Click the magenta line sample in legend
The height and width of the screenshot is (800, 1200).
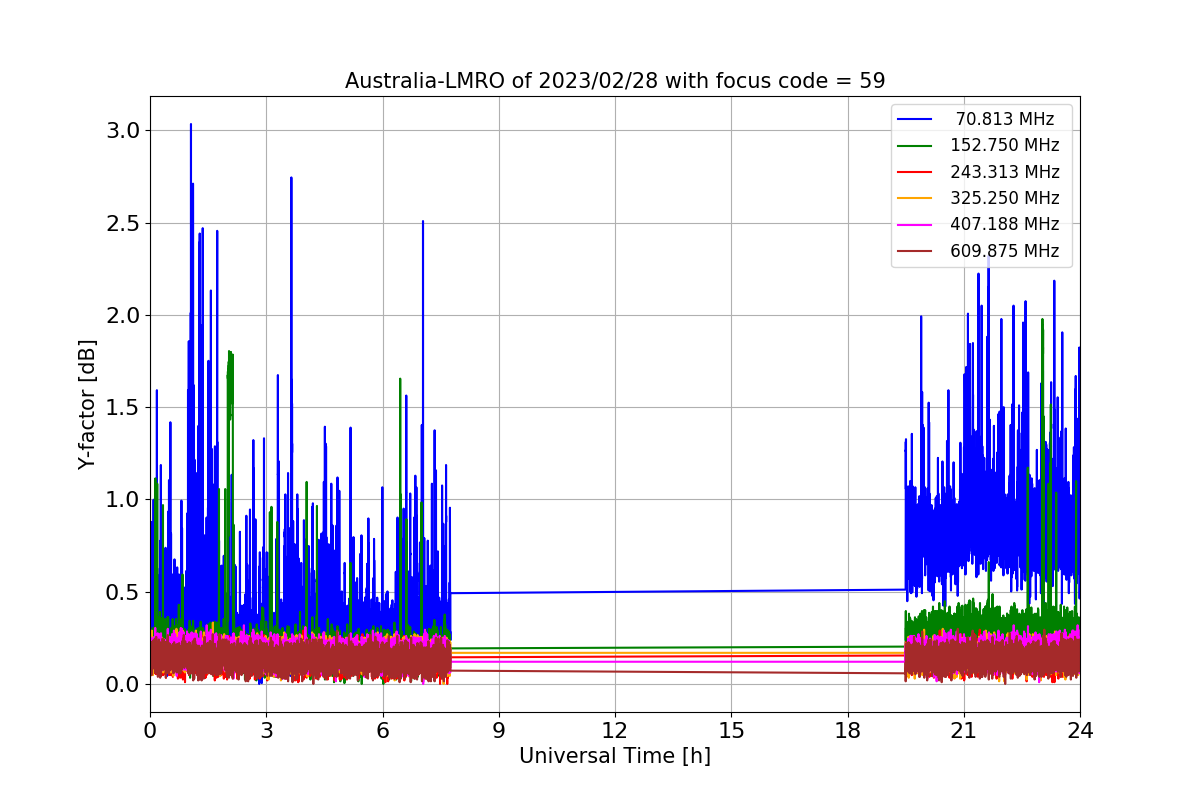[x=916, y=226]
